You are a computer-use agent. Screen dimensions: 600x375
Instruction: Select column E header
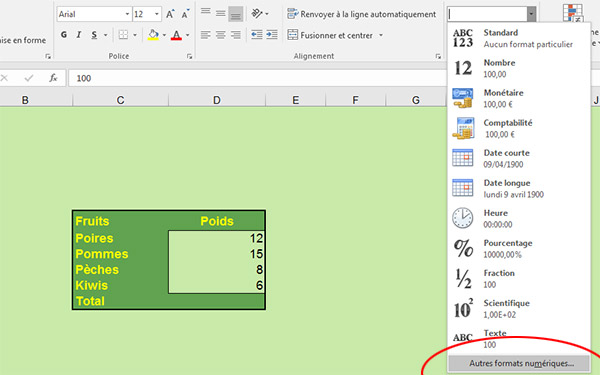pos(295,100)
